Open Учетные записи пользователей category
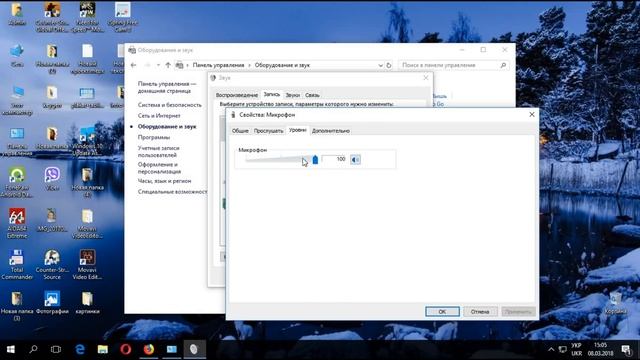The image size is (640, 360). [x=158, y=151]
